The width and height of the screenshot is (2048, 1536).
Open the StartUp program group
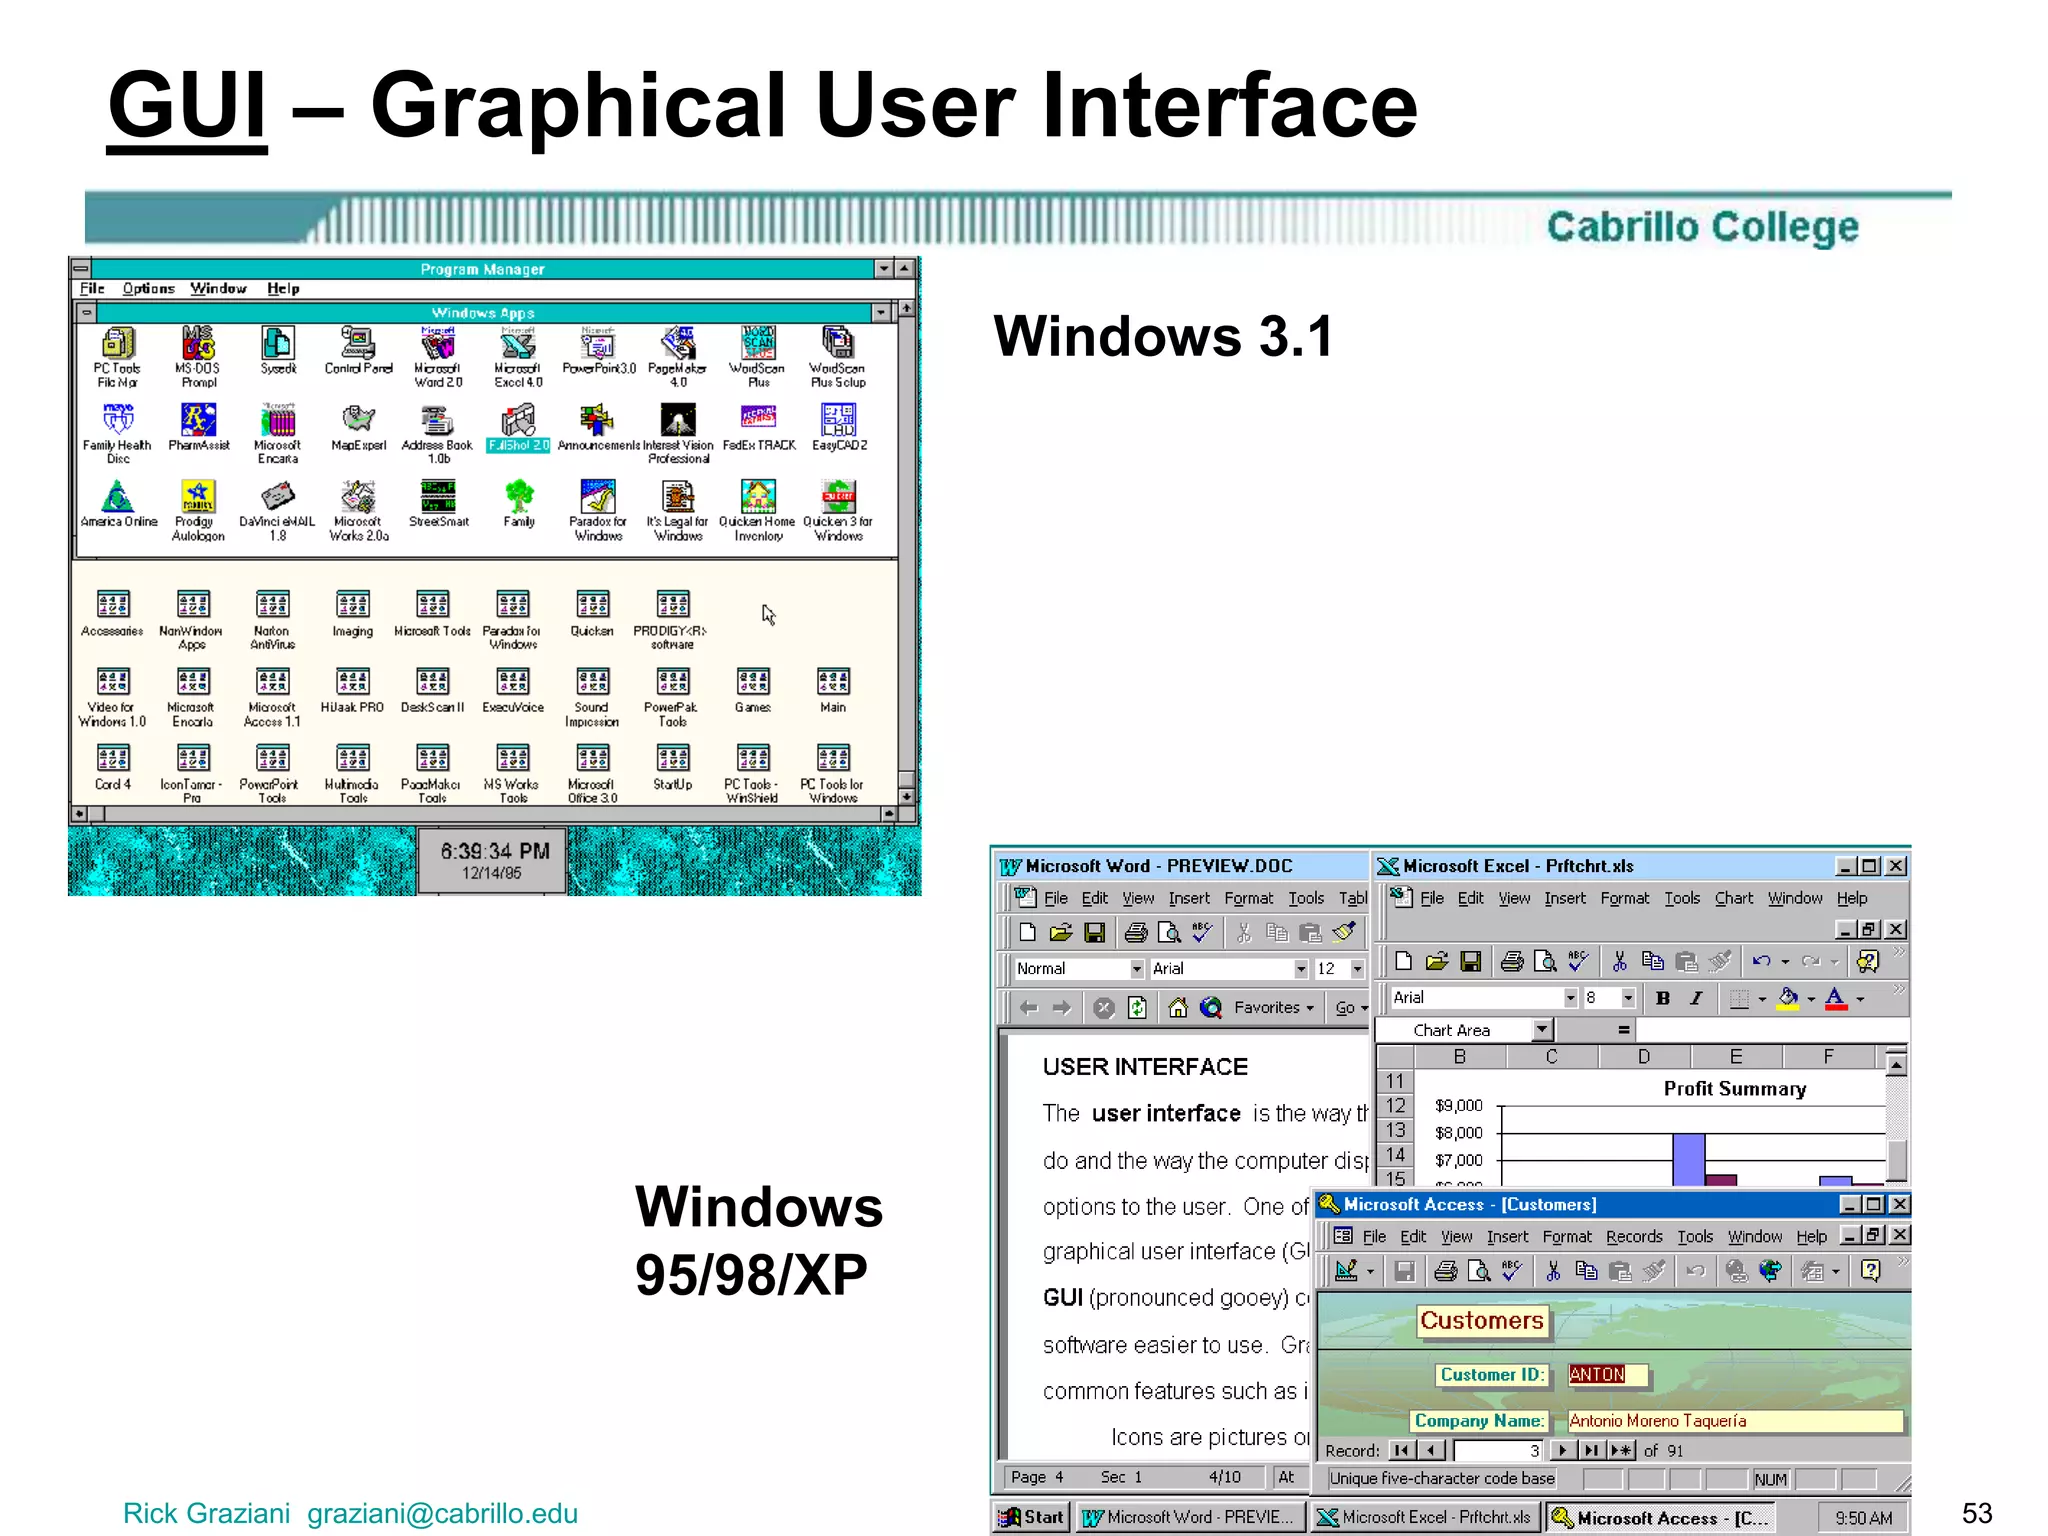(672, 767)
